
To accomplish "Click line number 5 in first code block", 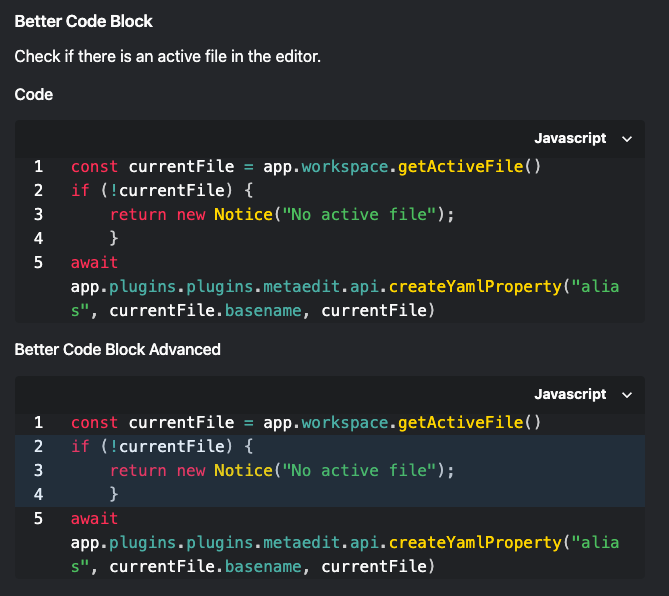I will pos(38,263).
